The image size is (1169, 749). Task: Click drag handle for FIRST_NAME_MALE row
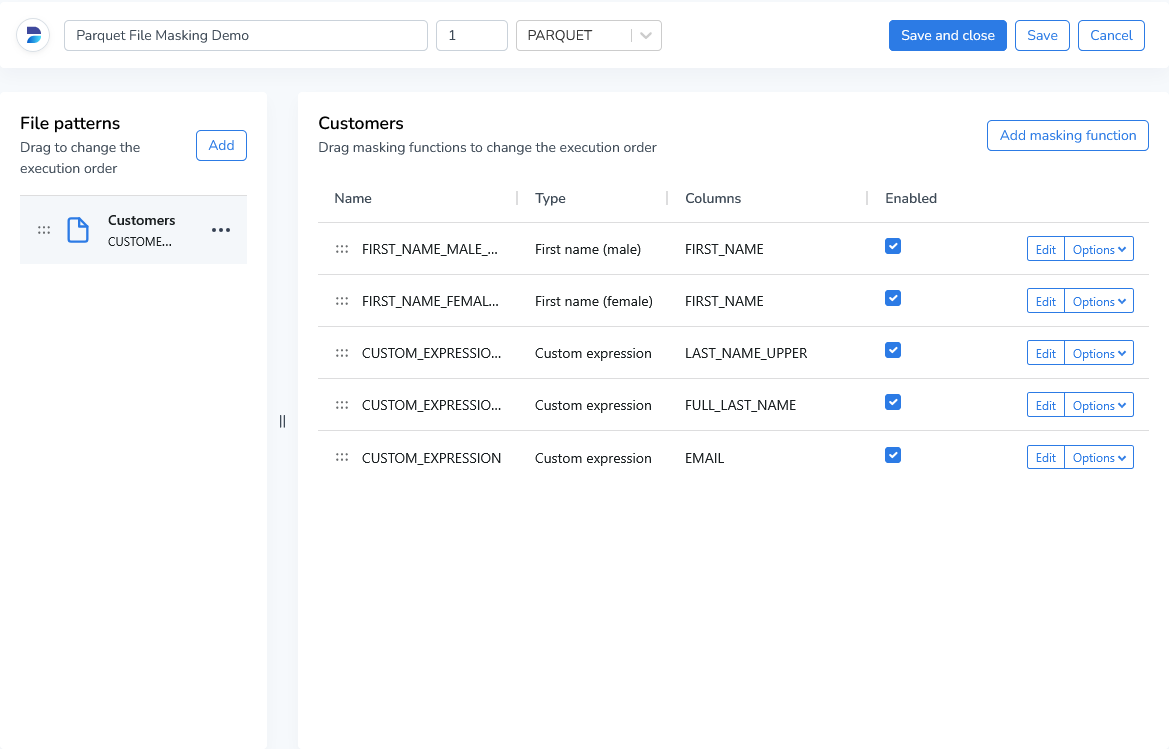coord(342,249)
